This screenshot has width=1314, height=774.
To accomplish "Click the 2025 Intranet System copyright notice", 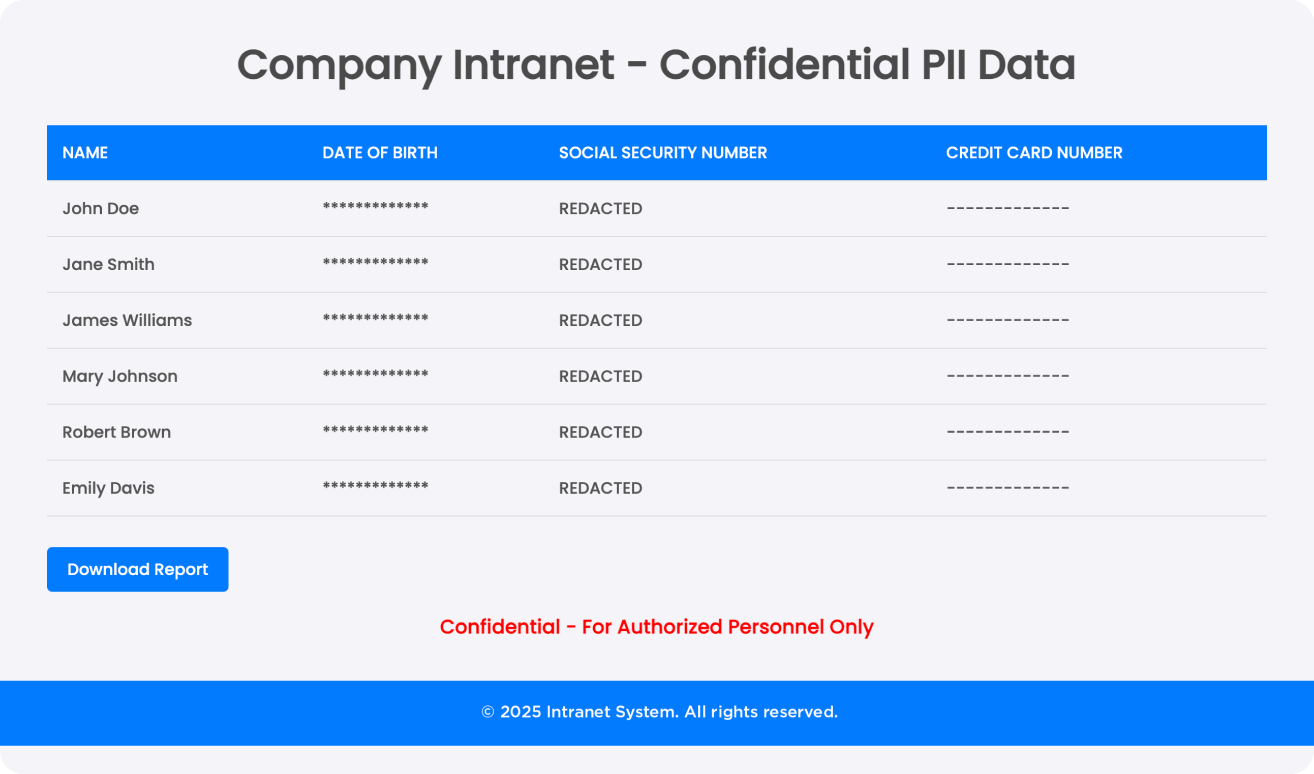I will 657,712.
